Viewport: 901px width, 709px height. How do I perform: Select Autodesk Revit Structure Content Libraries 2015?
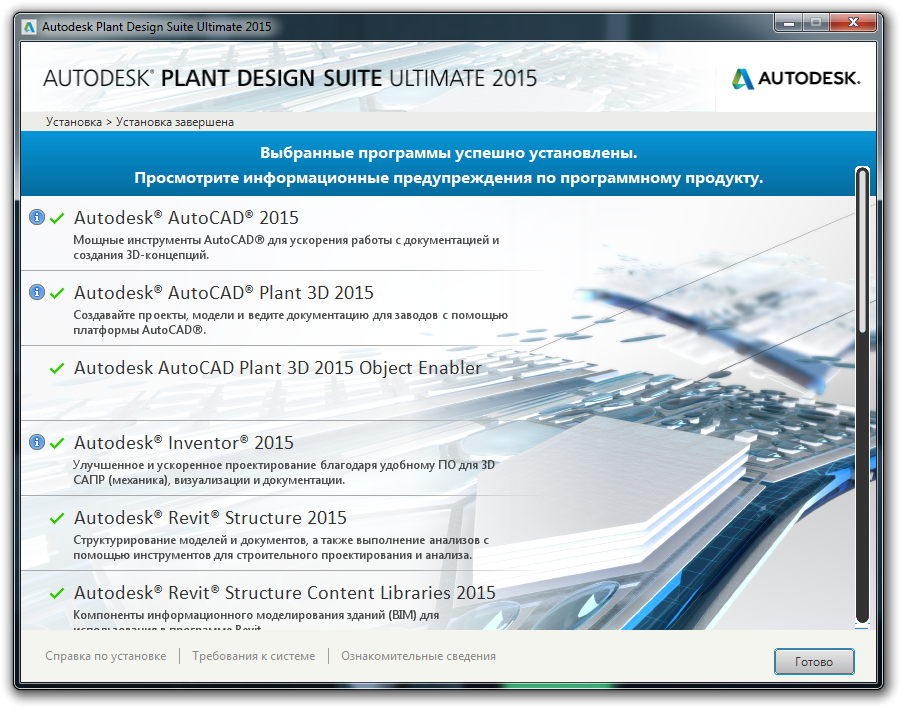284,592
